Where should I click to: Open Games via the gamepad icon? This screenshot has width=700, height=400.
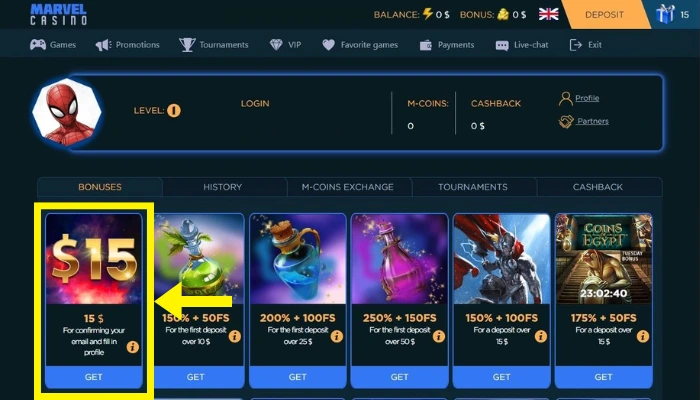pyautogui.click(x=38, y=45)
